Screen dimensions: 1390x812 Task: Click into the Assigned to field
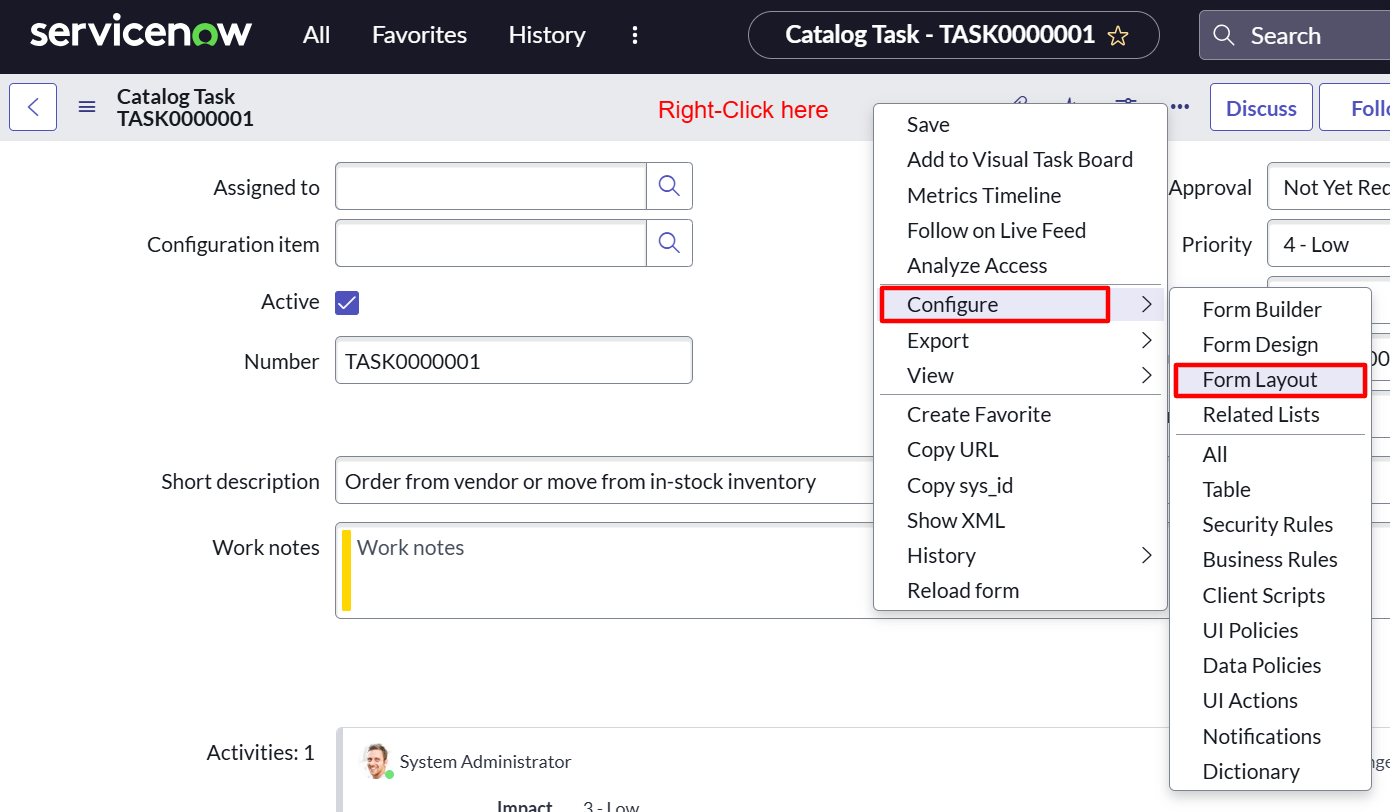click(491, 186)
